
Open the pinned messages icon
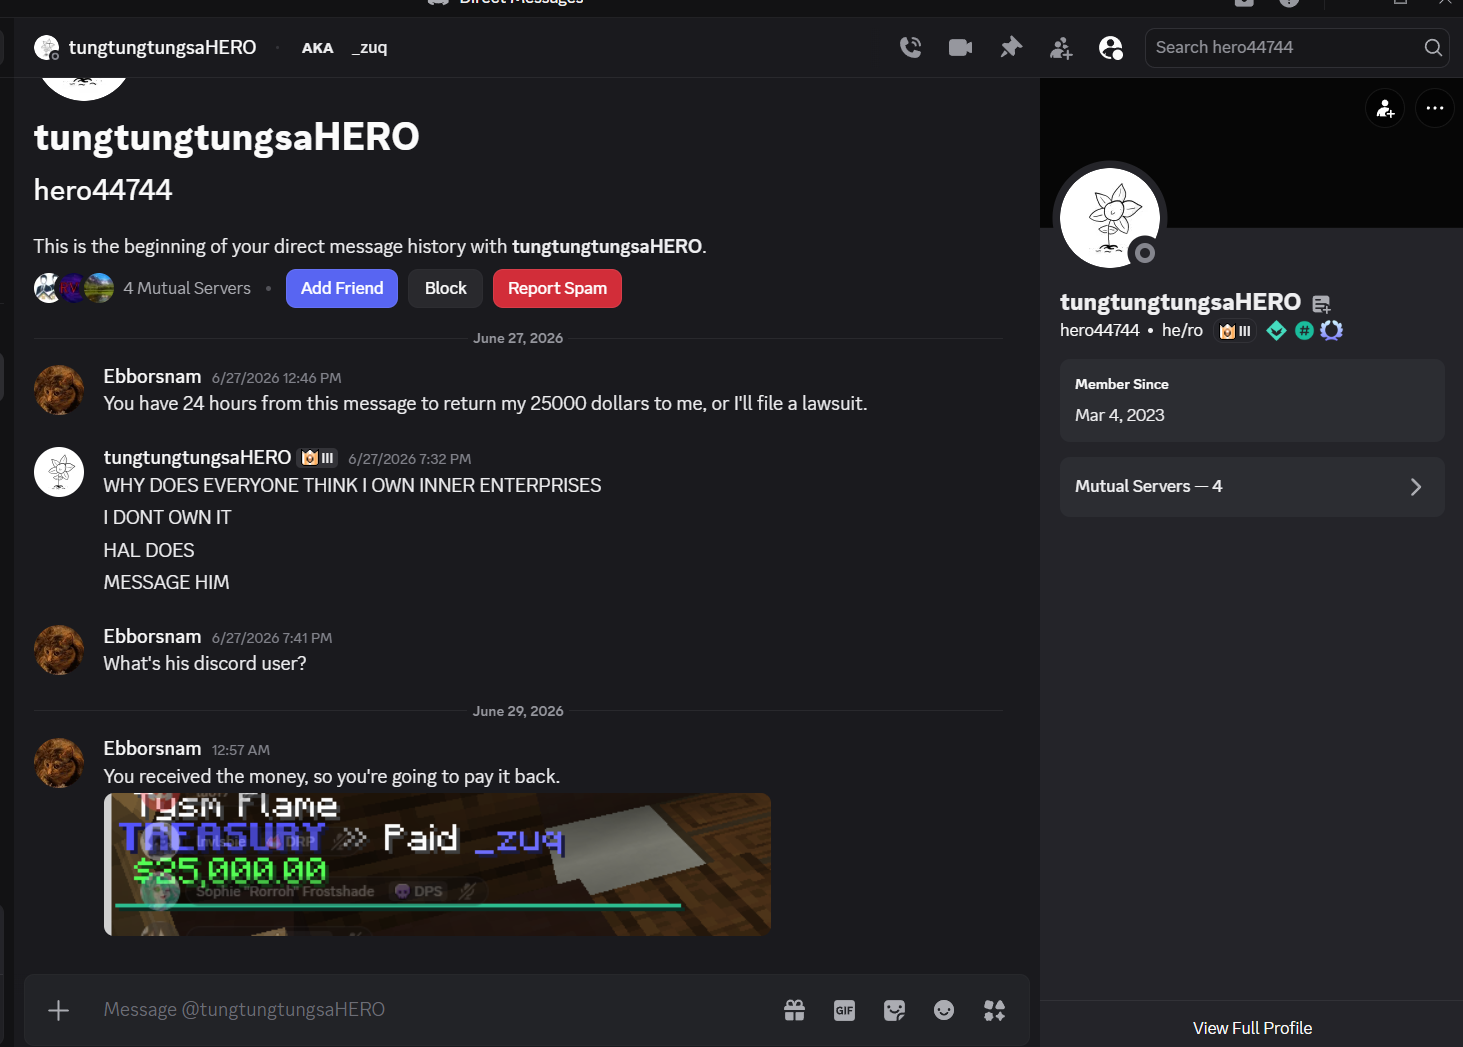pyautogui.click(x=1011, y=47)
